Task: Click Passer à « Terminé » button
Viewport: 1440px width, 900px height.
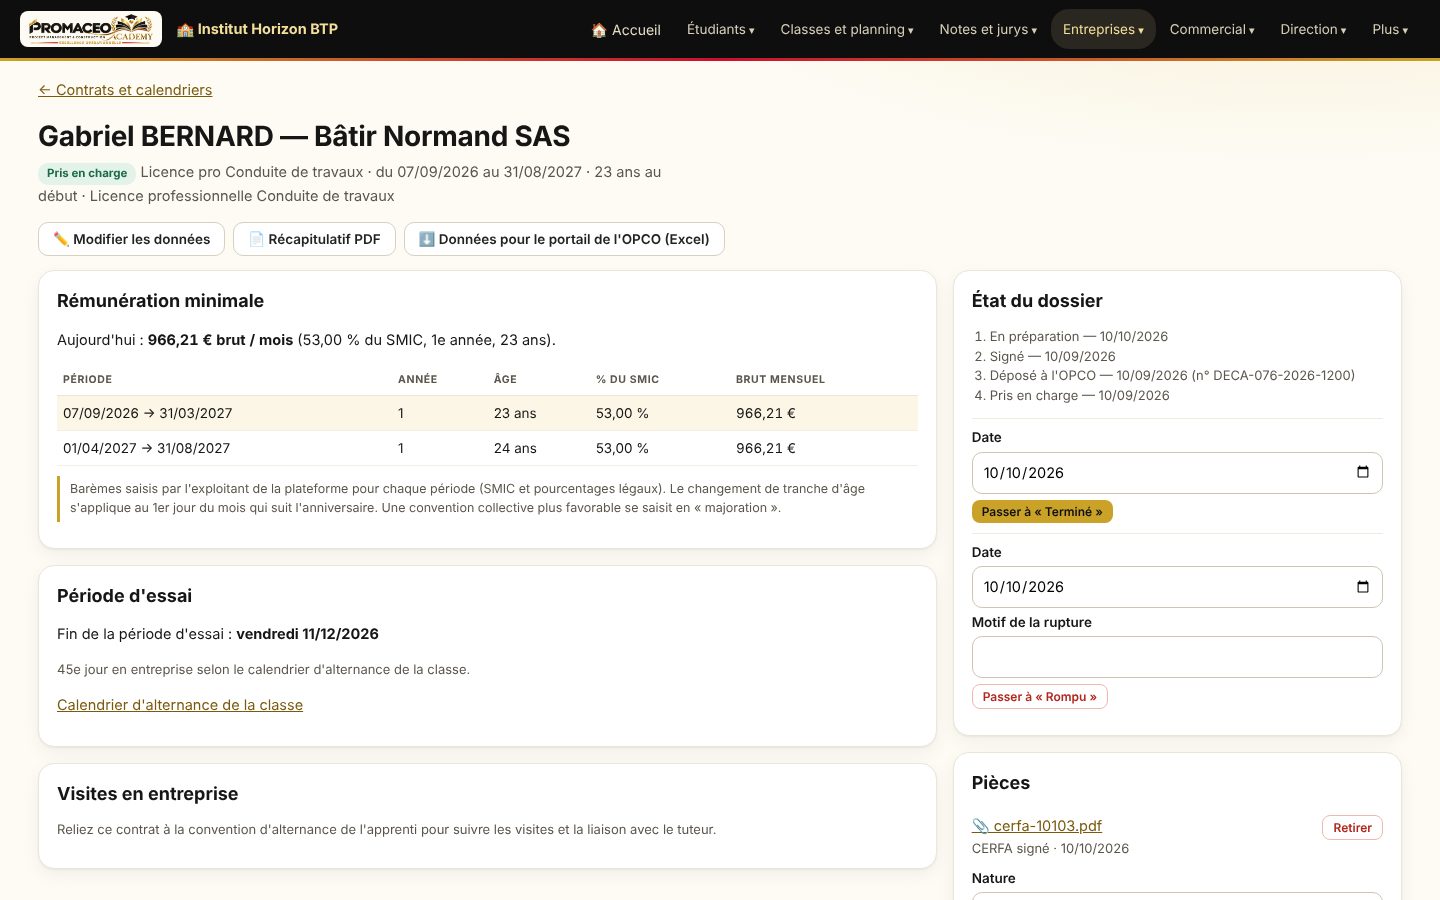Action: pos(1042,512)
